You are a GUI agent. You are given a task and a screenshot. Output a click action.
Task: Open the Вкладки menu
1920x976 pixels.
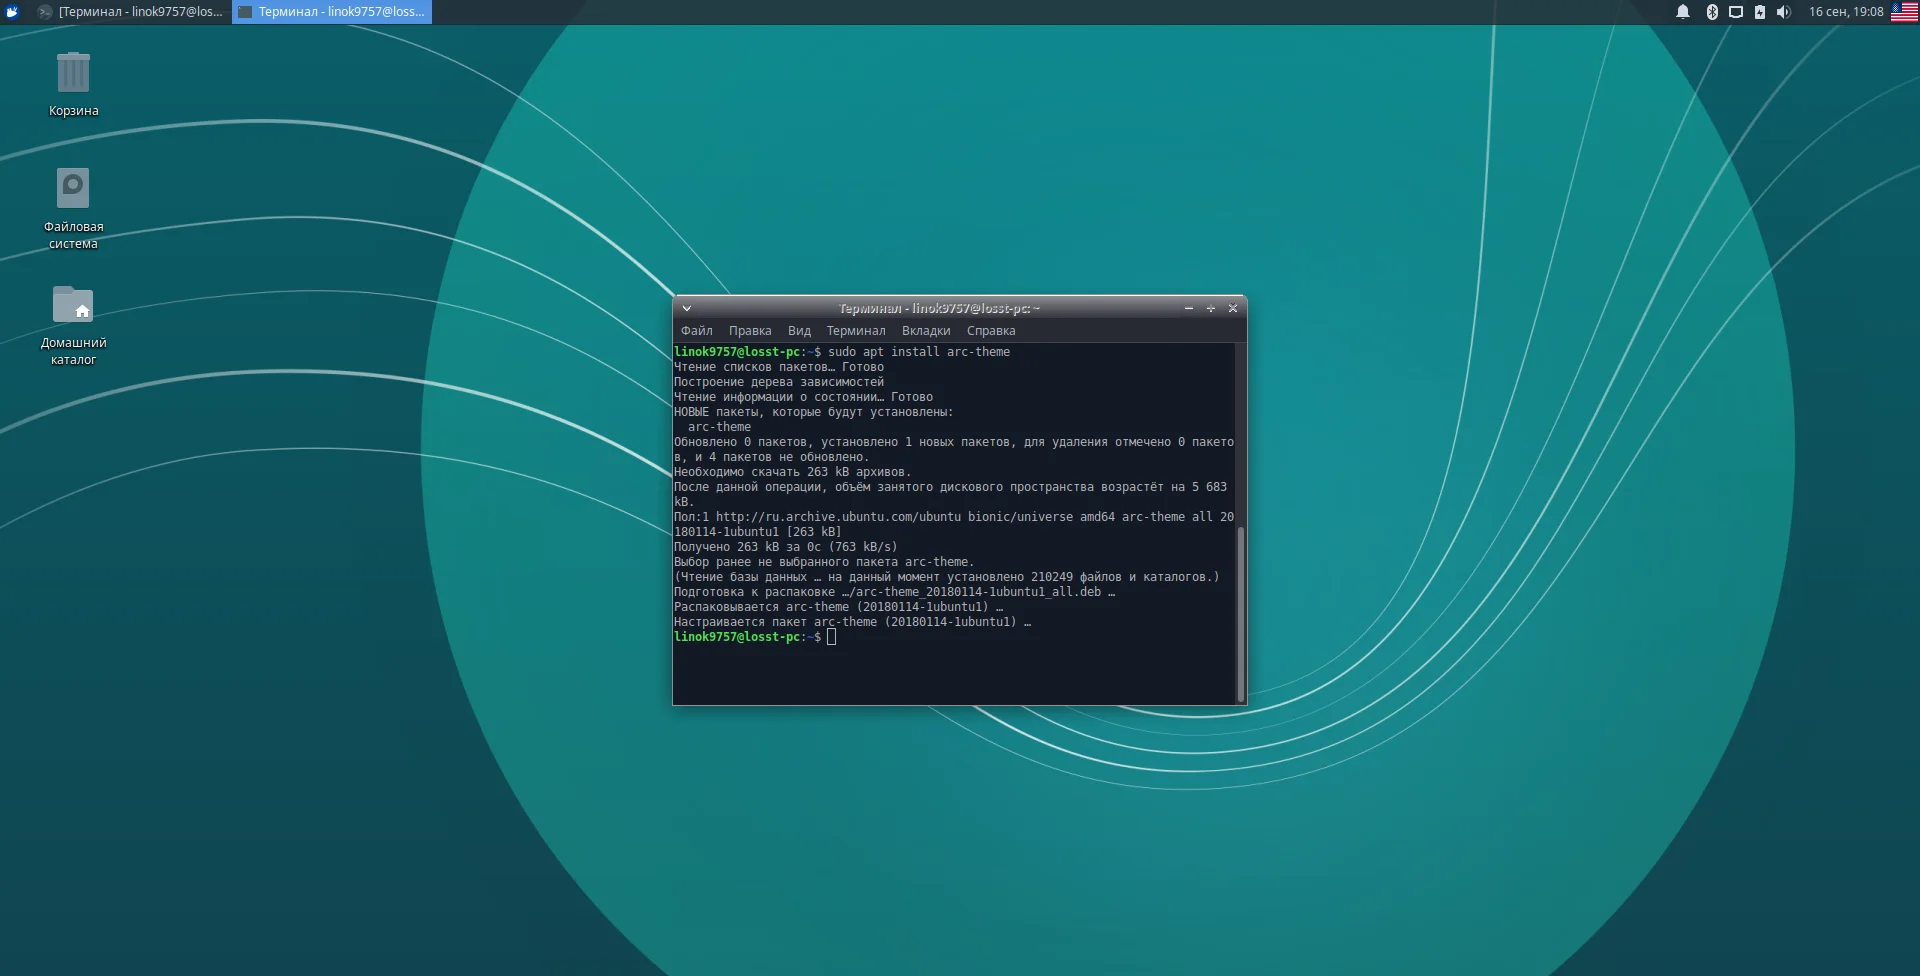point(926,331)
